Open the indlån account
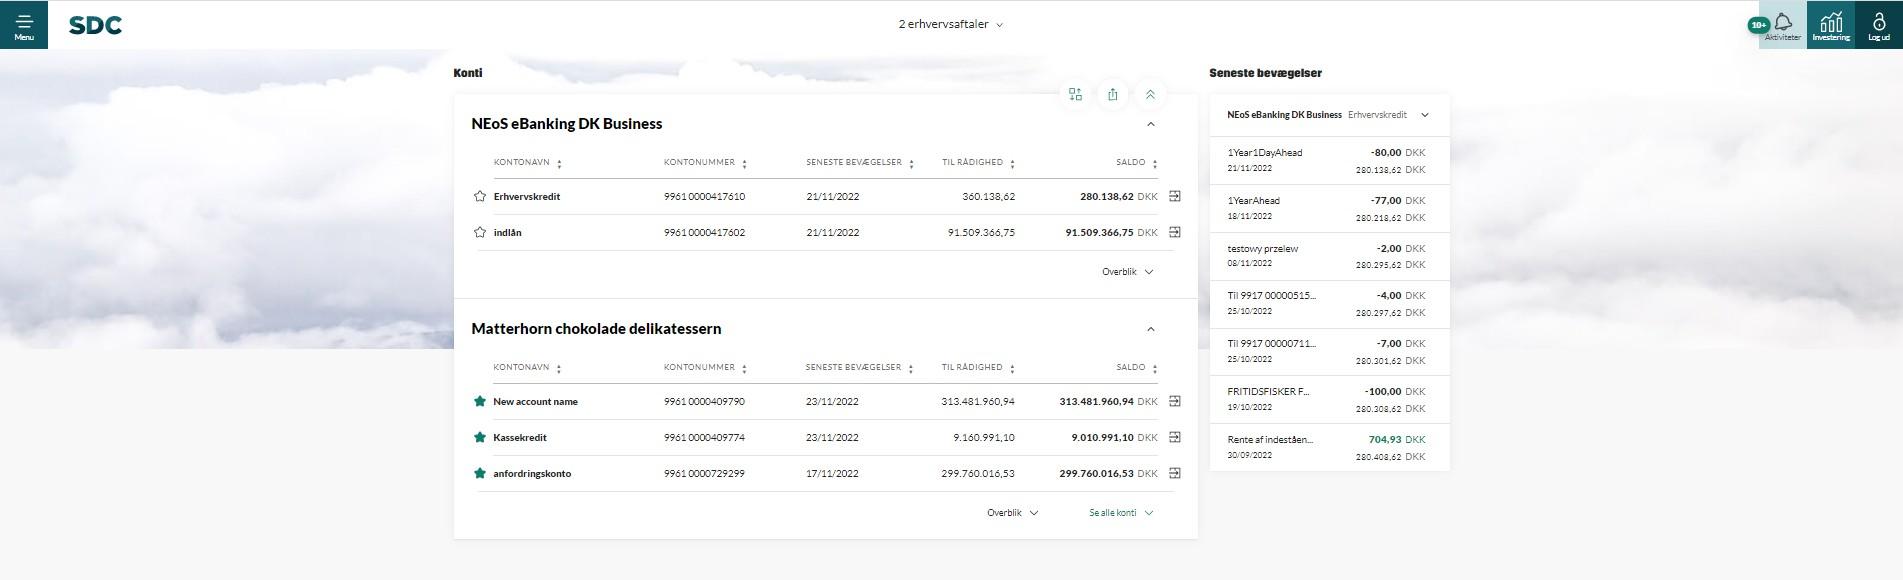The width and height of the screenshot is (1903, 580). click(507, 232)
